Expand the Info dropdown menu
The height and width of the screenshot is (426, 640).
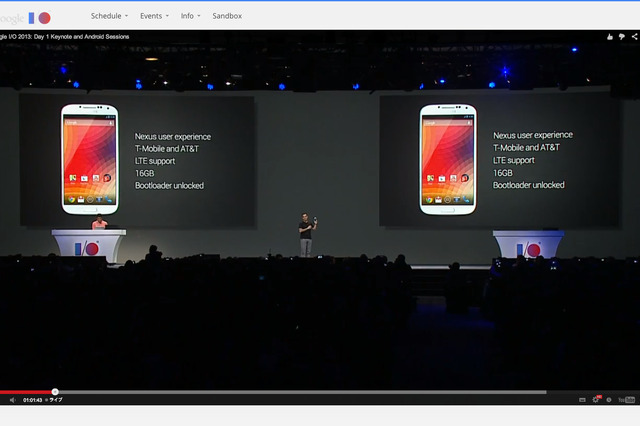[x=191, y=16]
